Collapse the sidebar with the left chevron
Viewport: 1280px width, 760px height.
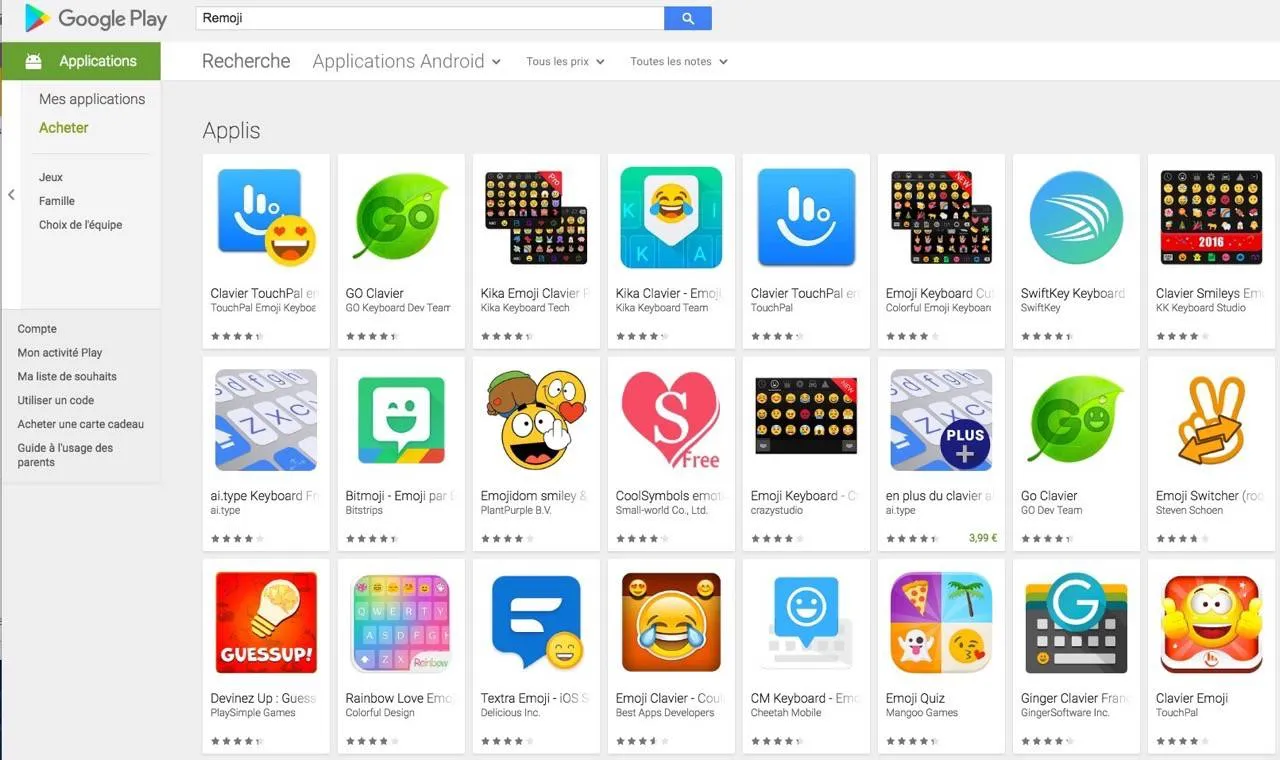click(11, 195)
